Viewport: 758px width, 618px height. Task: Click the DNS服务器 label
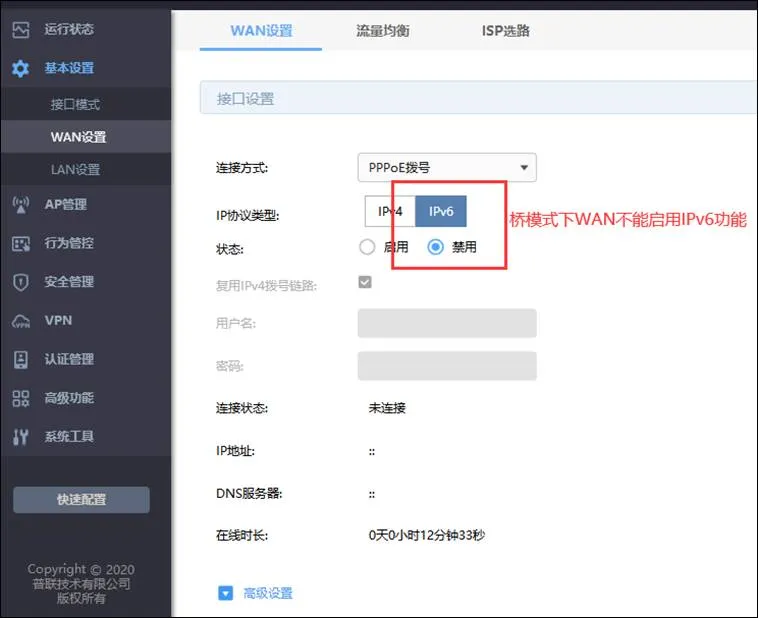click(x=248, y=494)
